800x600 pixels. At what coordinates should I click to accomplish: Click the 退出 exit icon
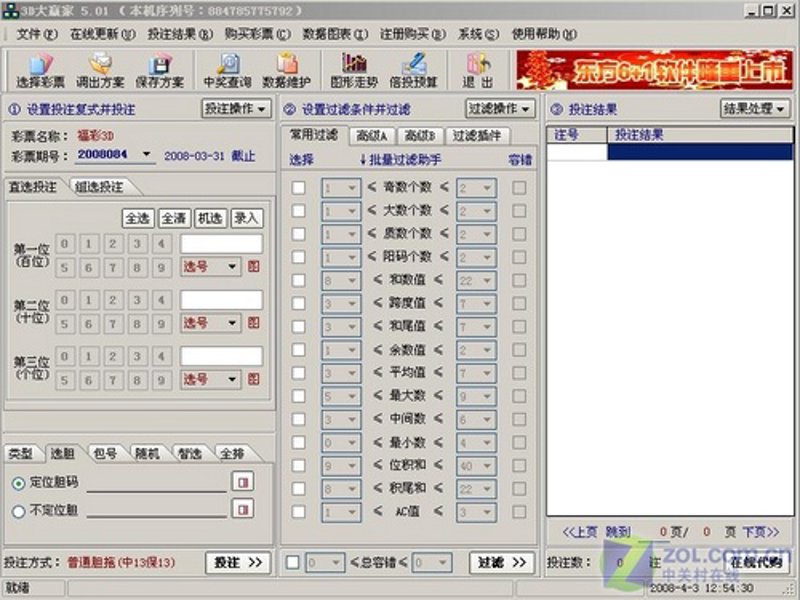pos(478,70)
